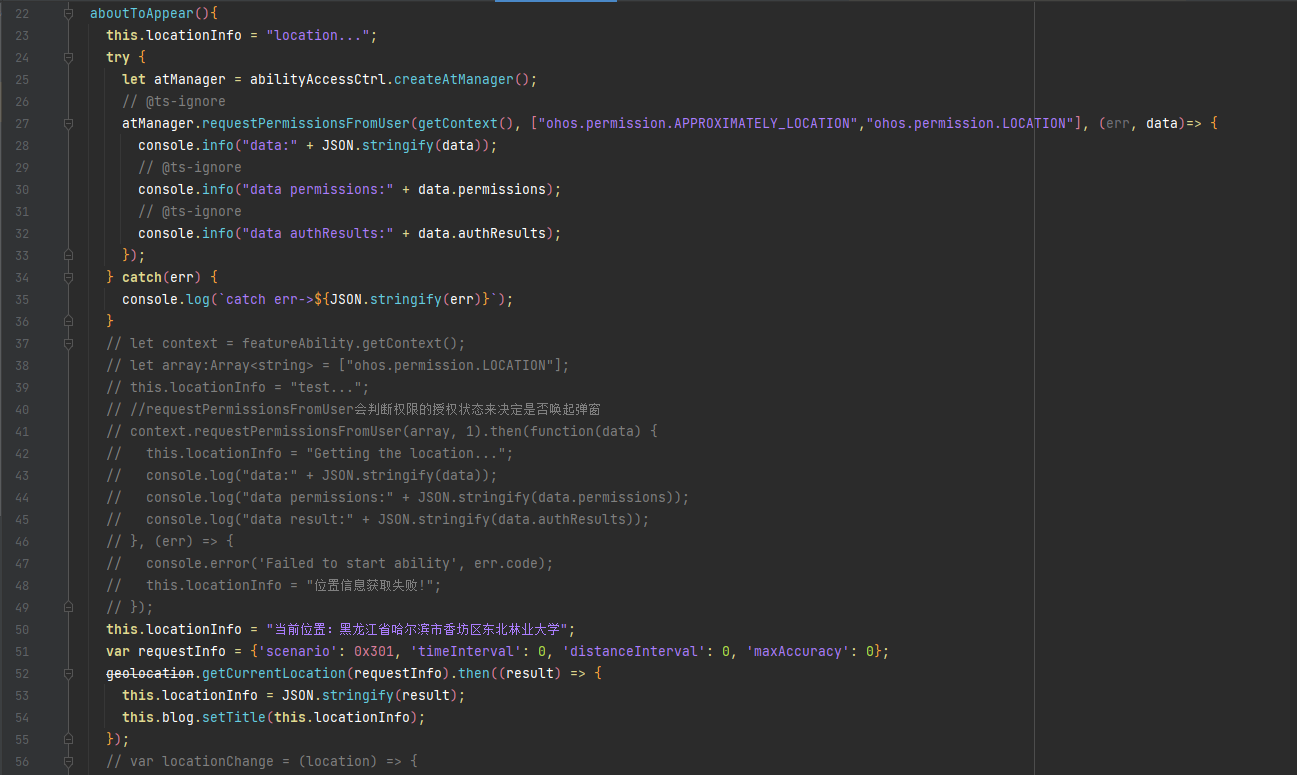The image size is (1297, 775).
Task: Fold the locationChange comment at line 56
Action: (69, 761)
